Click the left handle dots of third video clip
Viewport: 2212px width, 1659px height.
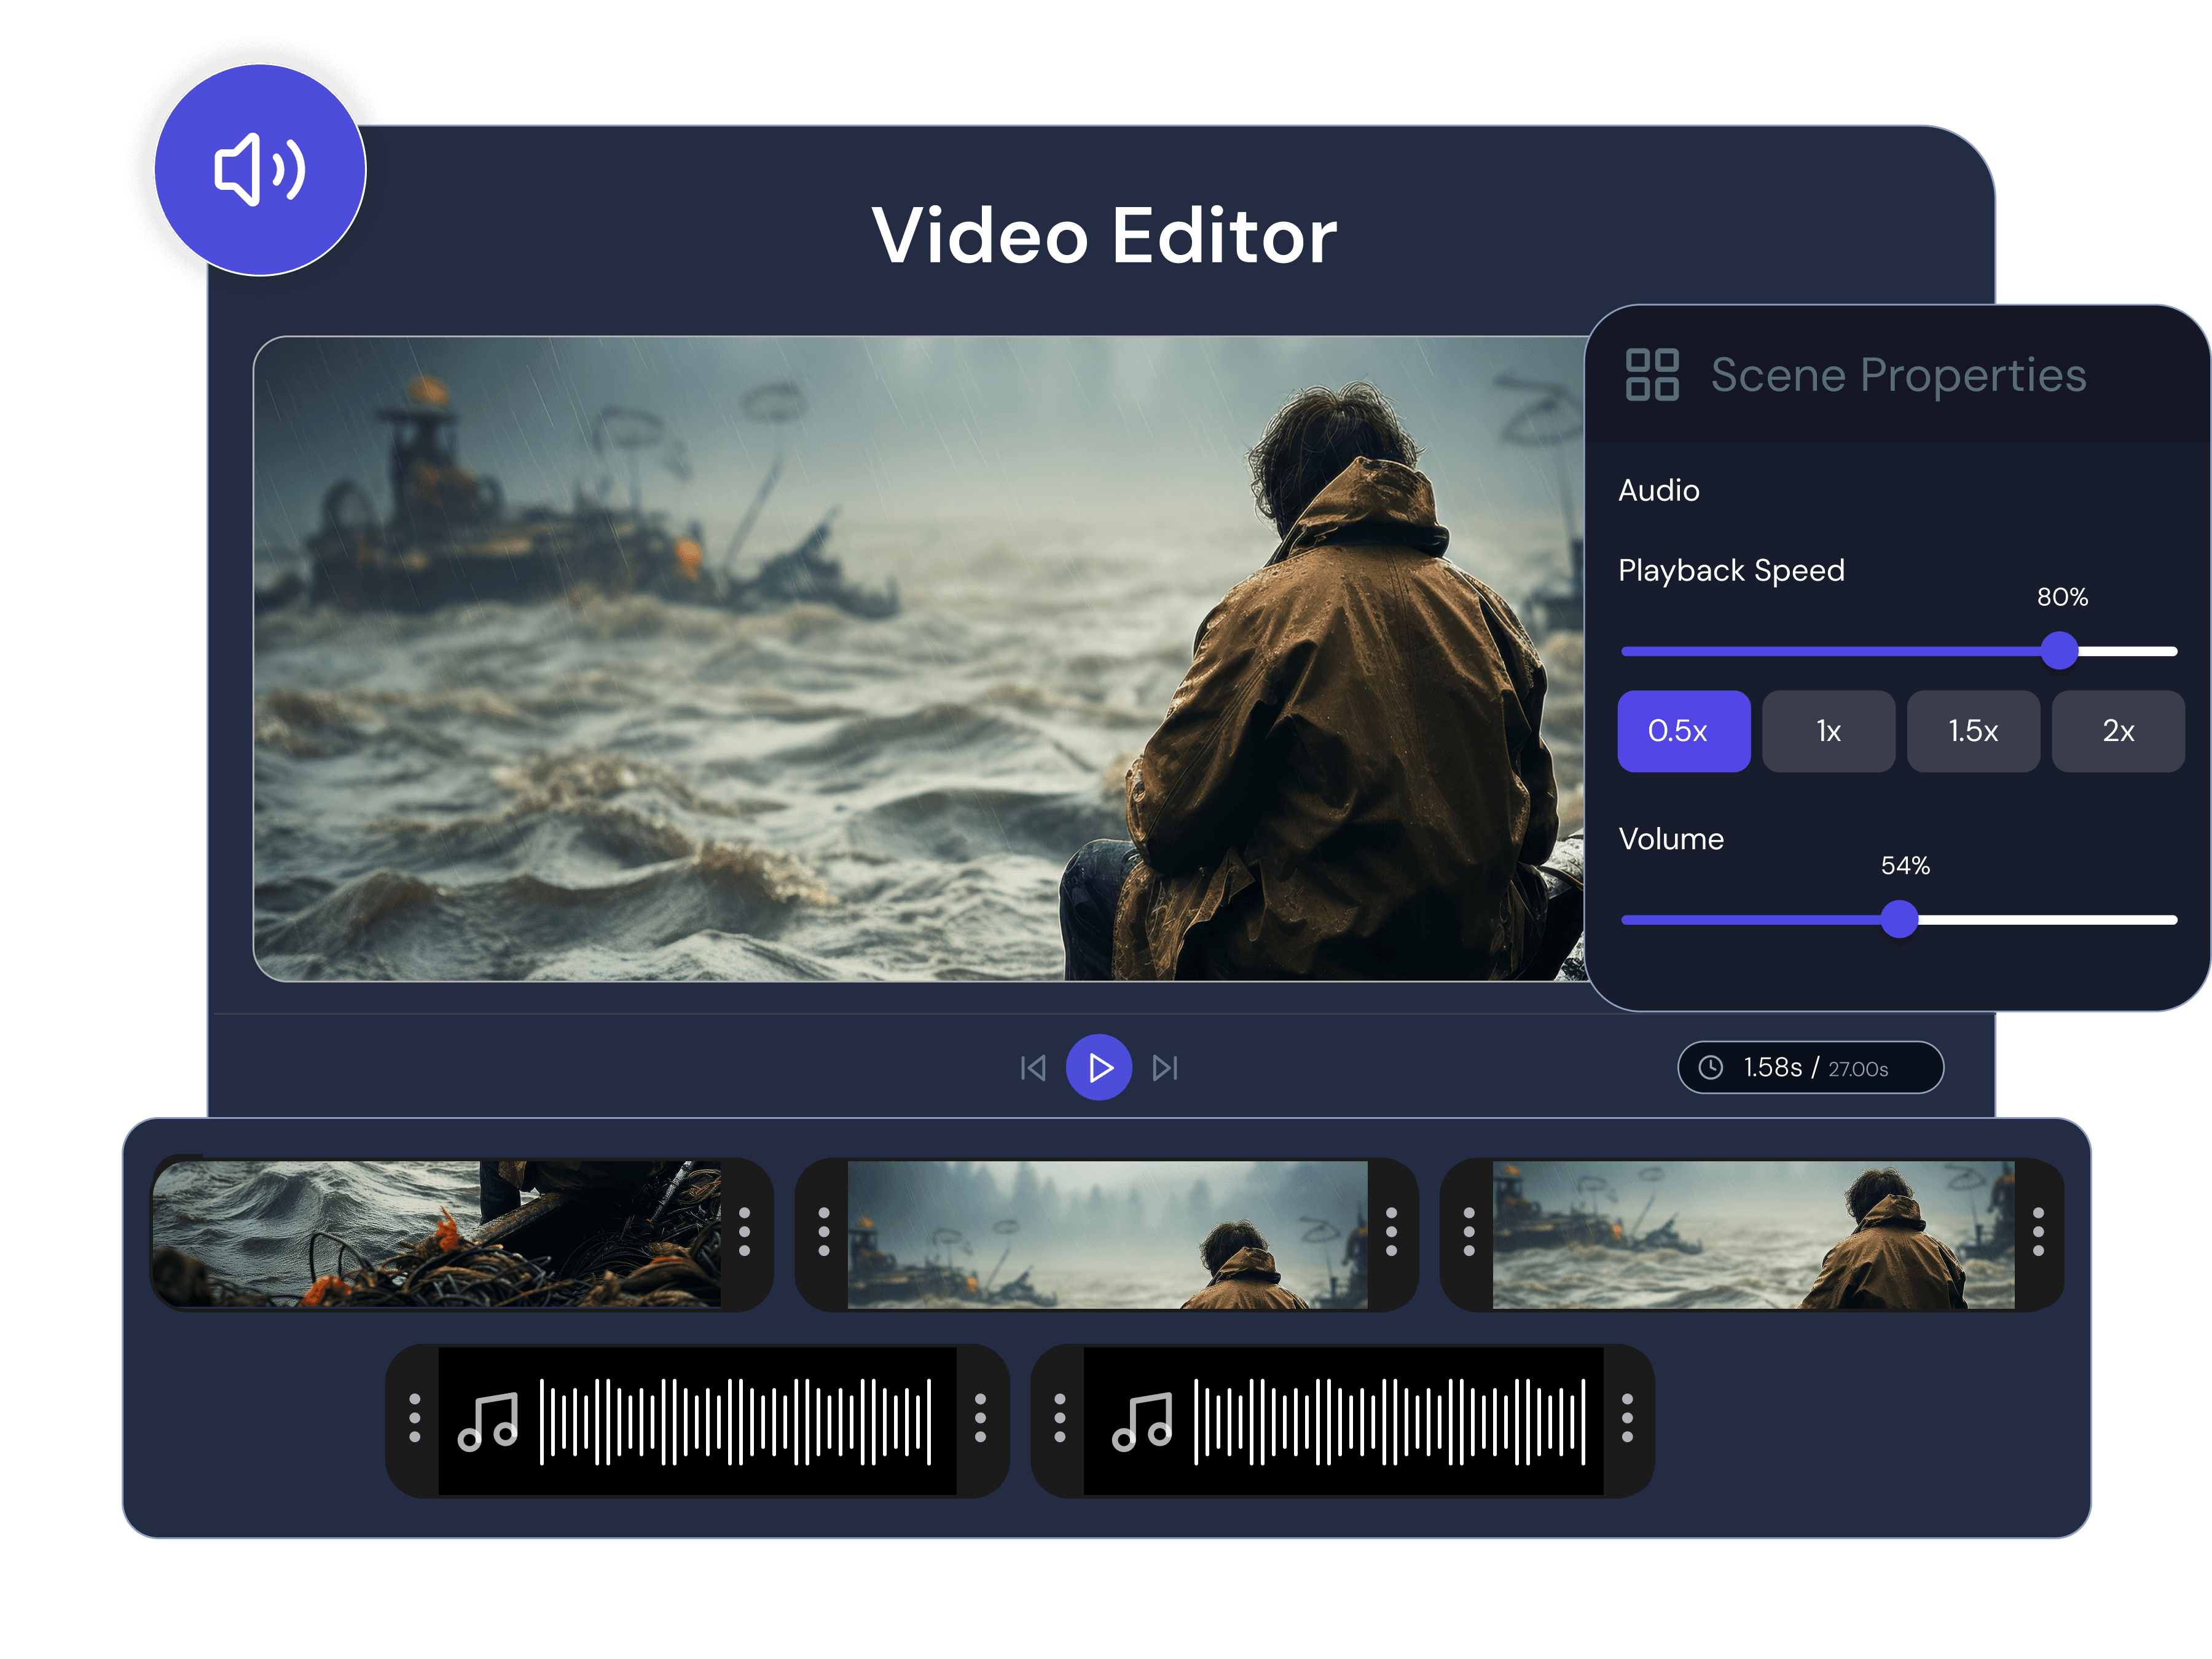coord(1469,1231)
